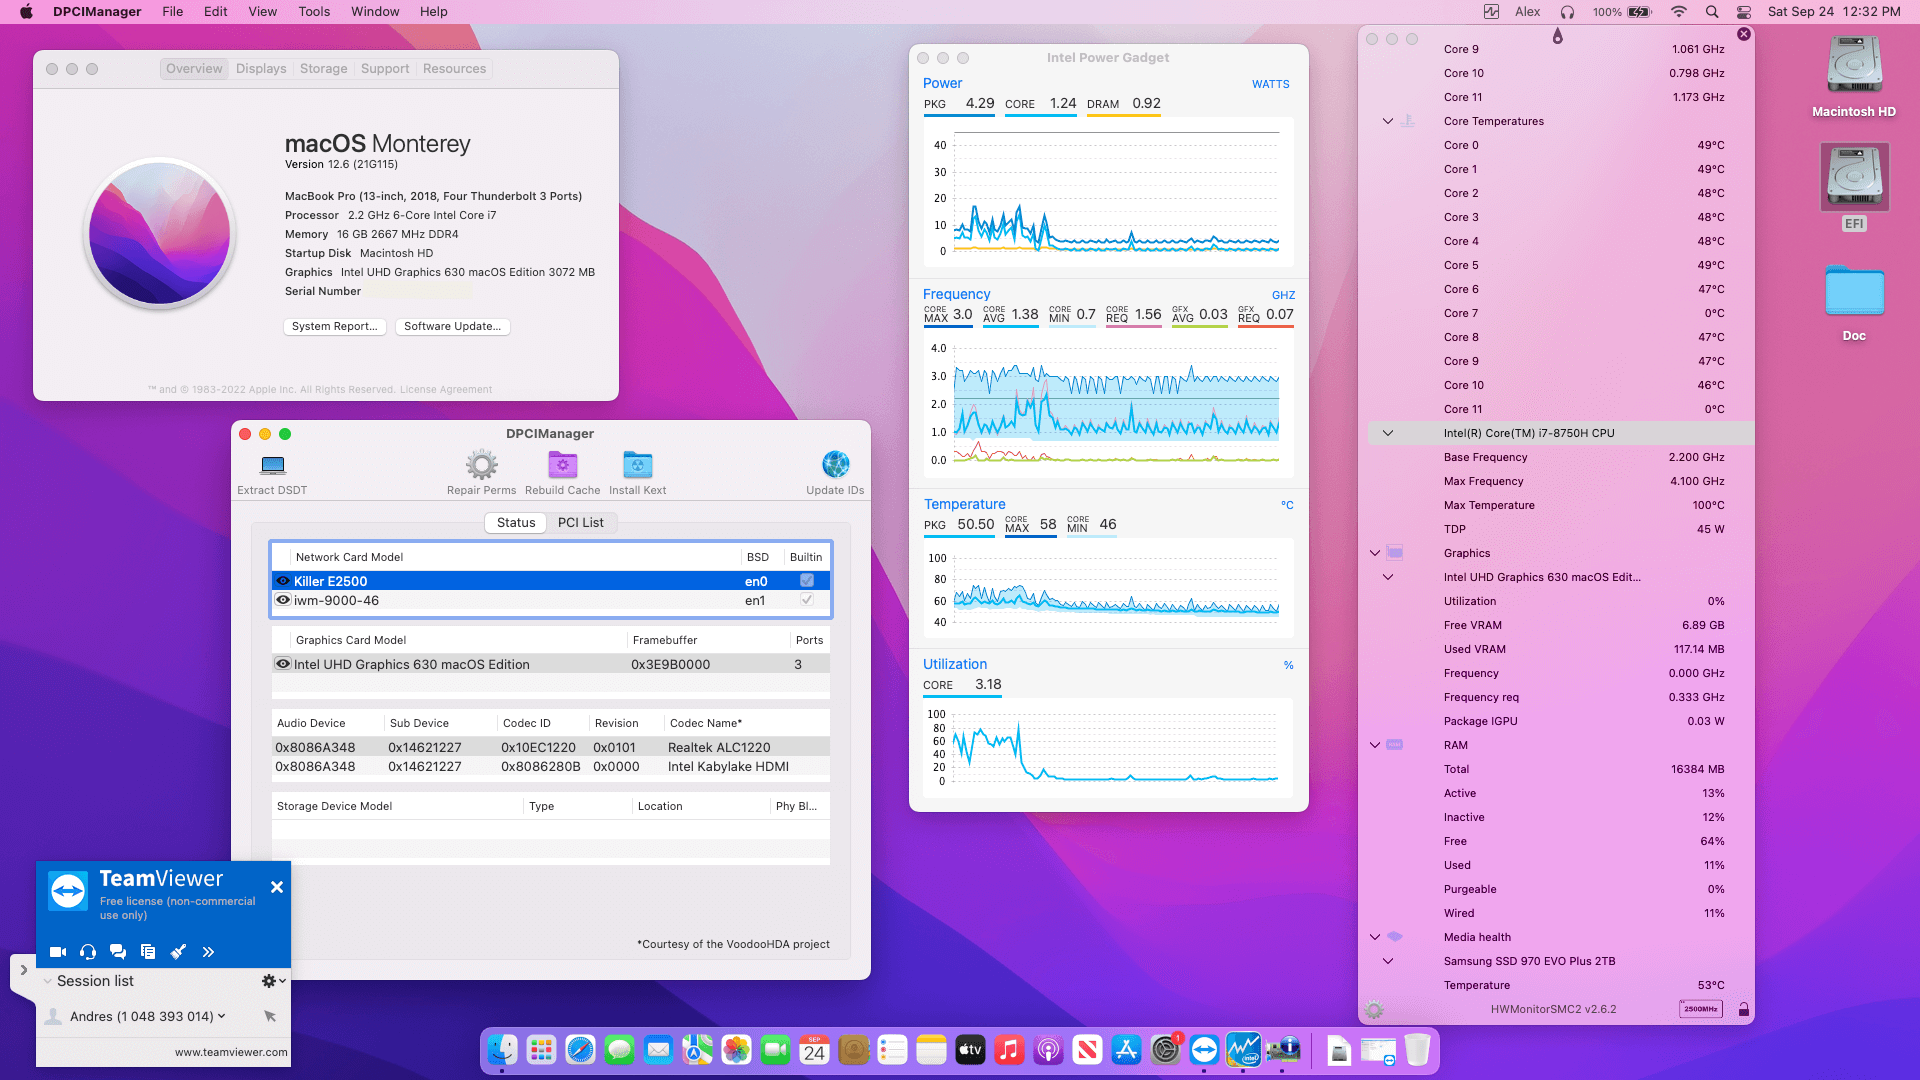Click the Install Kext icon
Viewport: 1920px width, 1080px height.
637,465
